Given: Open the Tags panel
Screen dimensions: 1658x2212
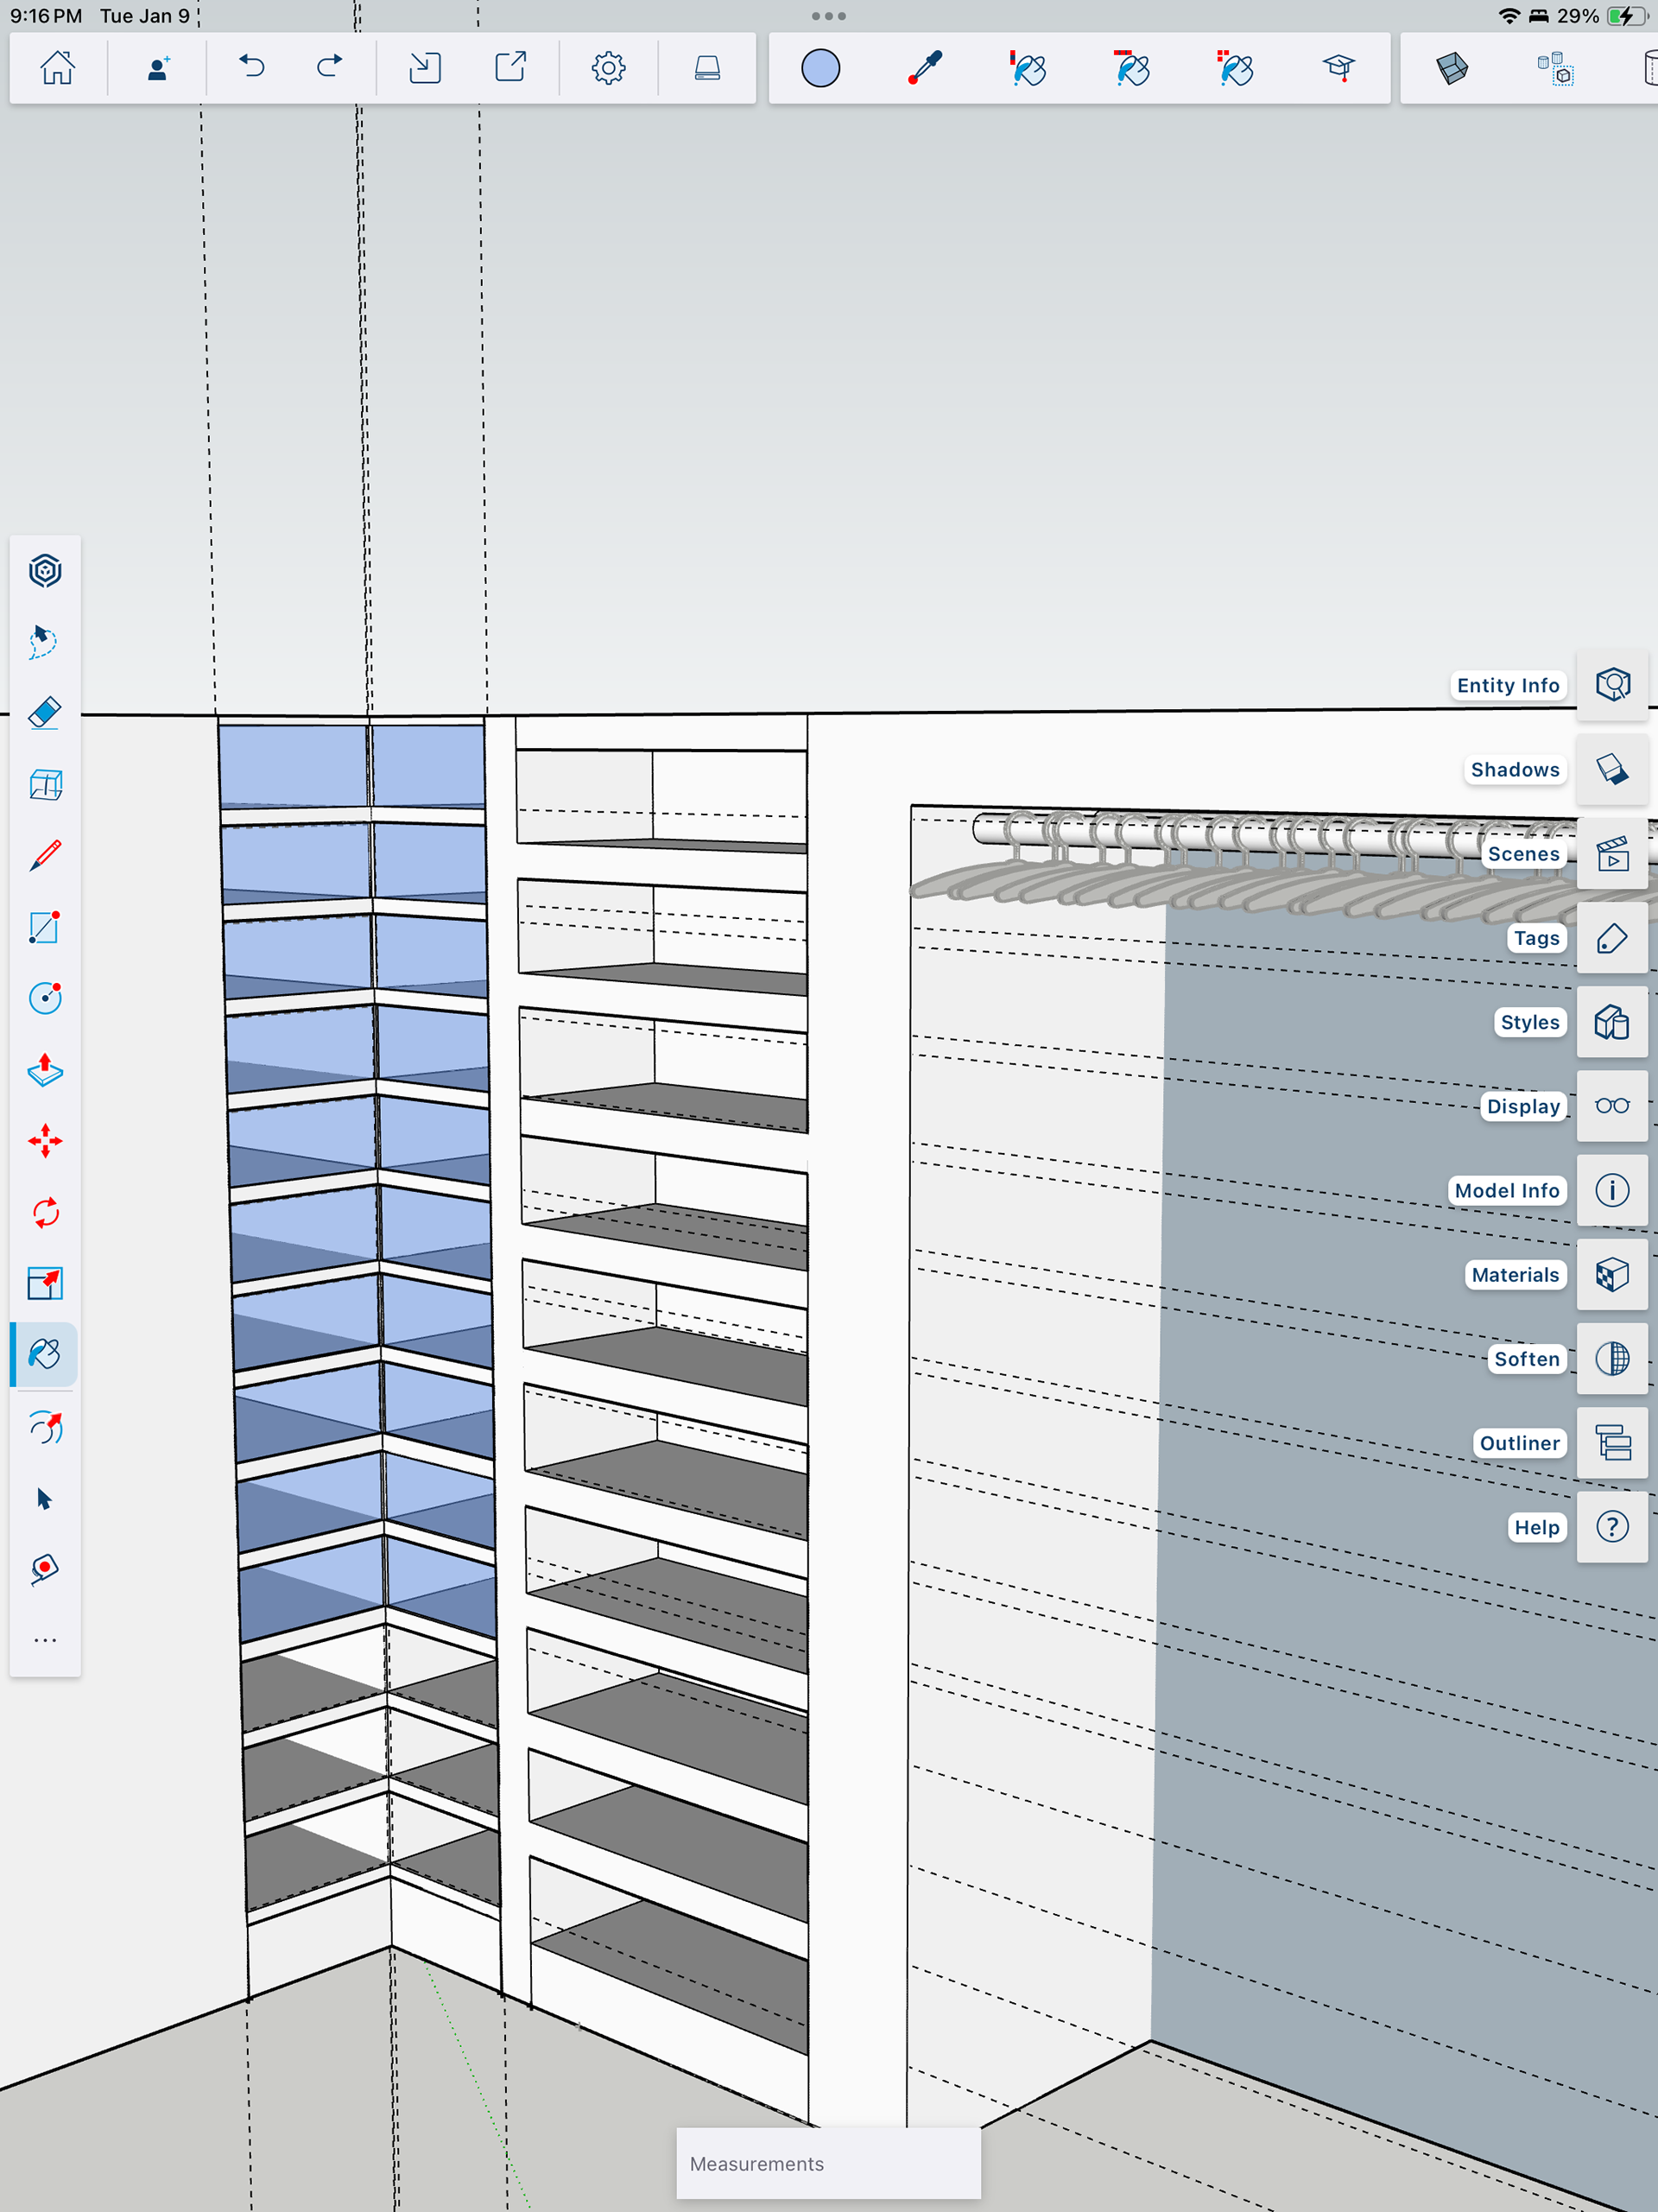Looking at the screenshot, I should coord(1612,938).
